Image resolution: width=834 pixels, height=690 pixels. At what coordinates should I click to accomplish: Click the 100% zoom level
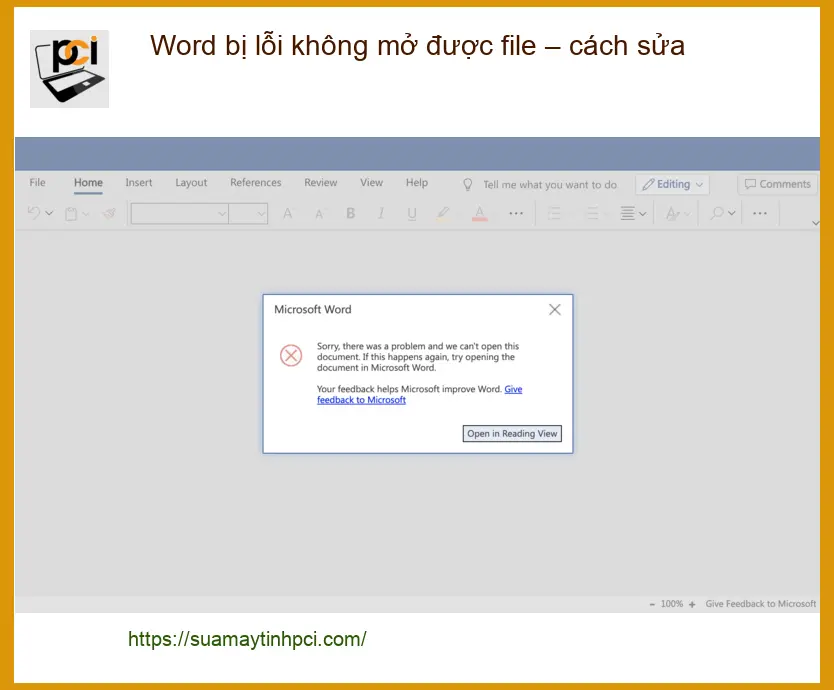click(x=672, y=604)
